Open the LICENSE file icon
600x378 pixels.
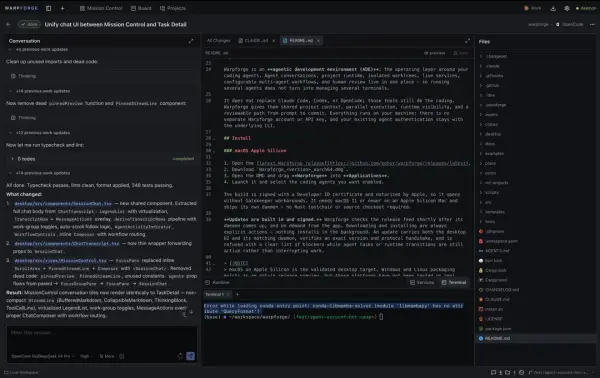click(x=481, y=319)
